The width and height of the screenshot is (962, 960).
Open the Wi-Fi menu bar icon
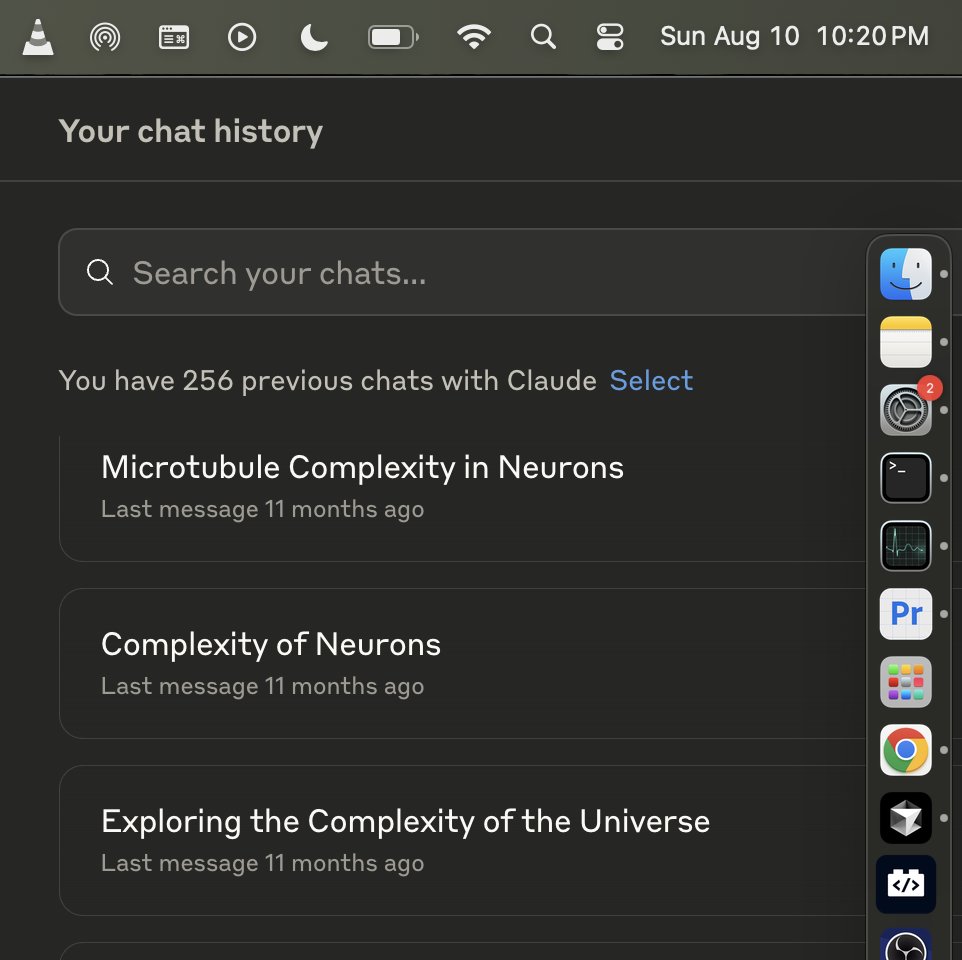[474, 37]
